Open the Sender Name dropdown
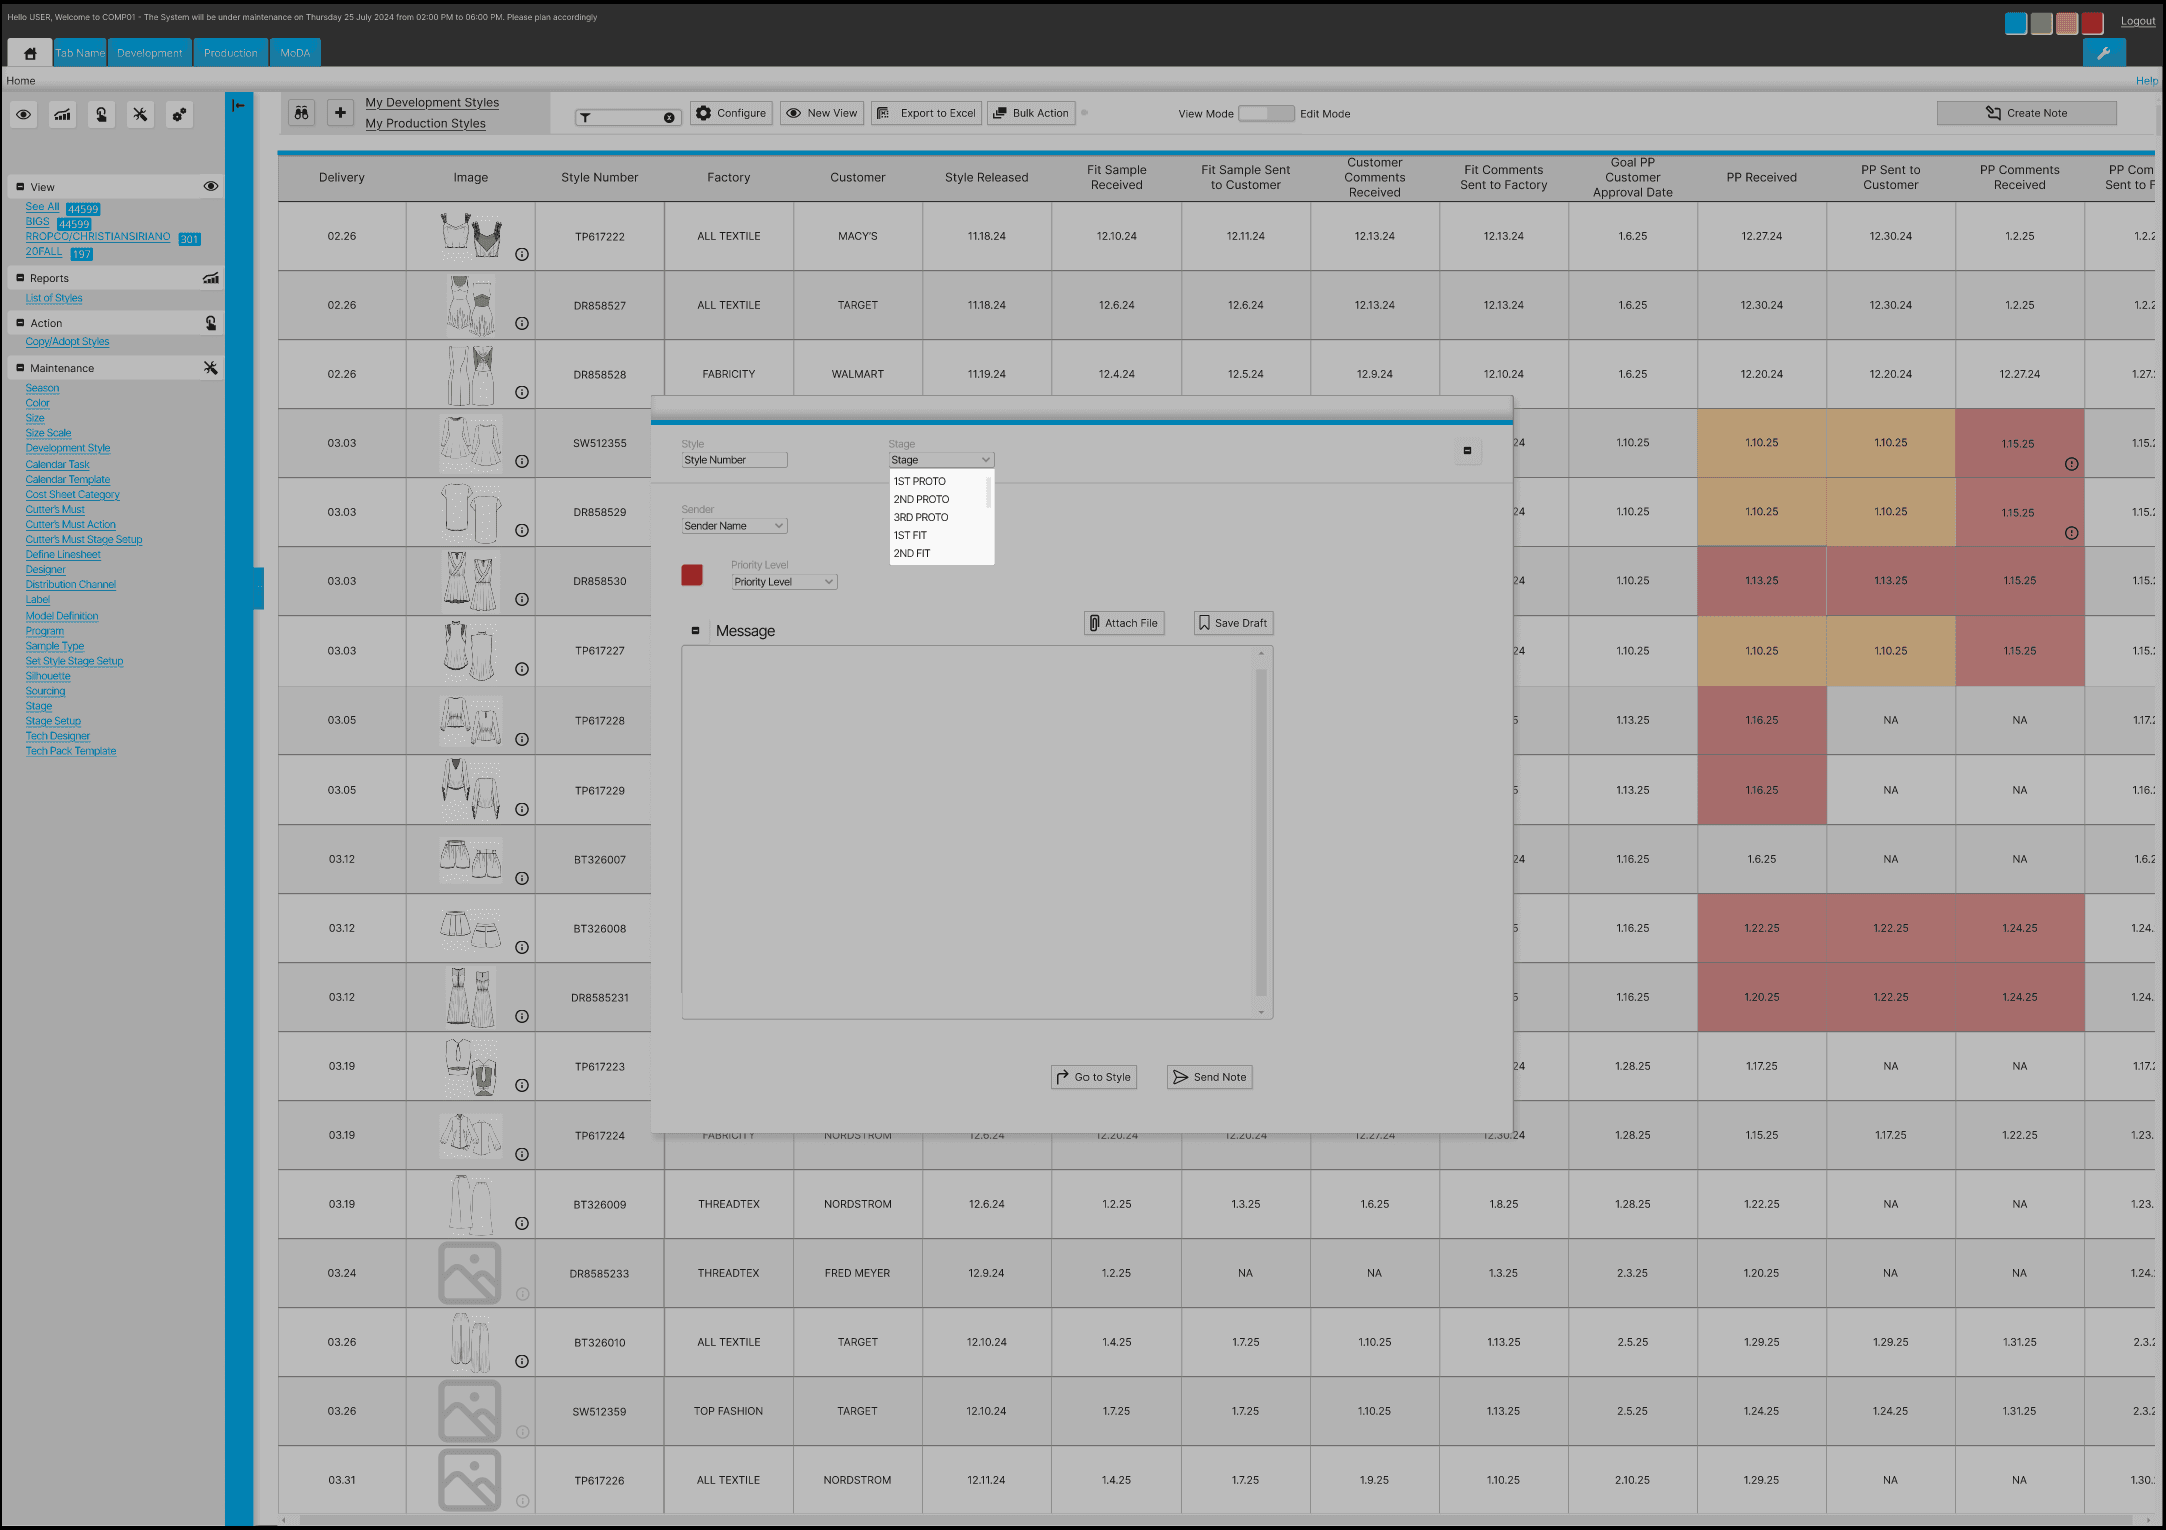The width and height of the screenshot is (2166, 1530). pyautogui.click(x=734, y=526)
